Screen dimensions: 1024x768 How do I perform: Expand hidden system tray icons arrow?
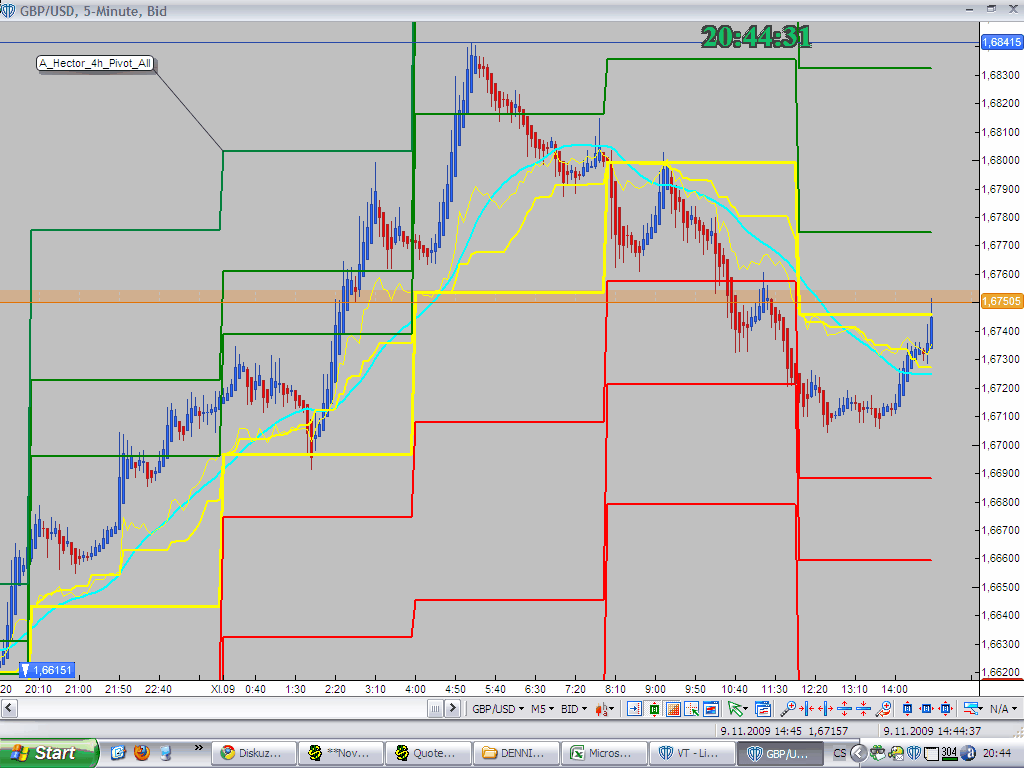point(858,753)
